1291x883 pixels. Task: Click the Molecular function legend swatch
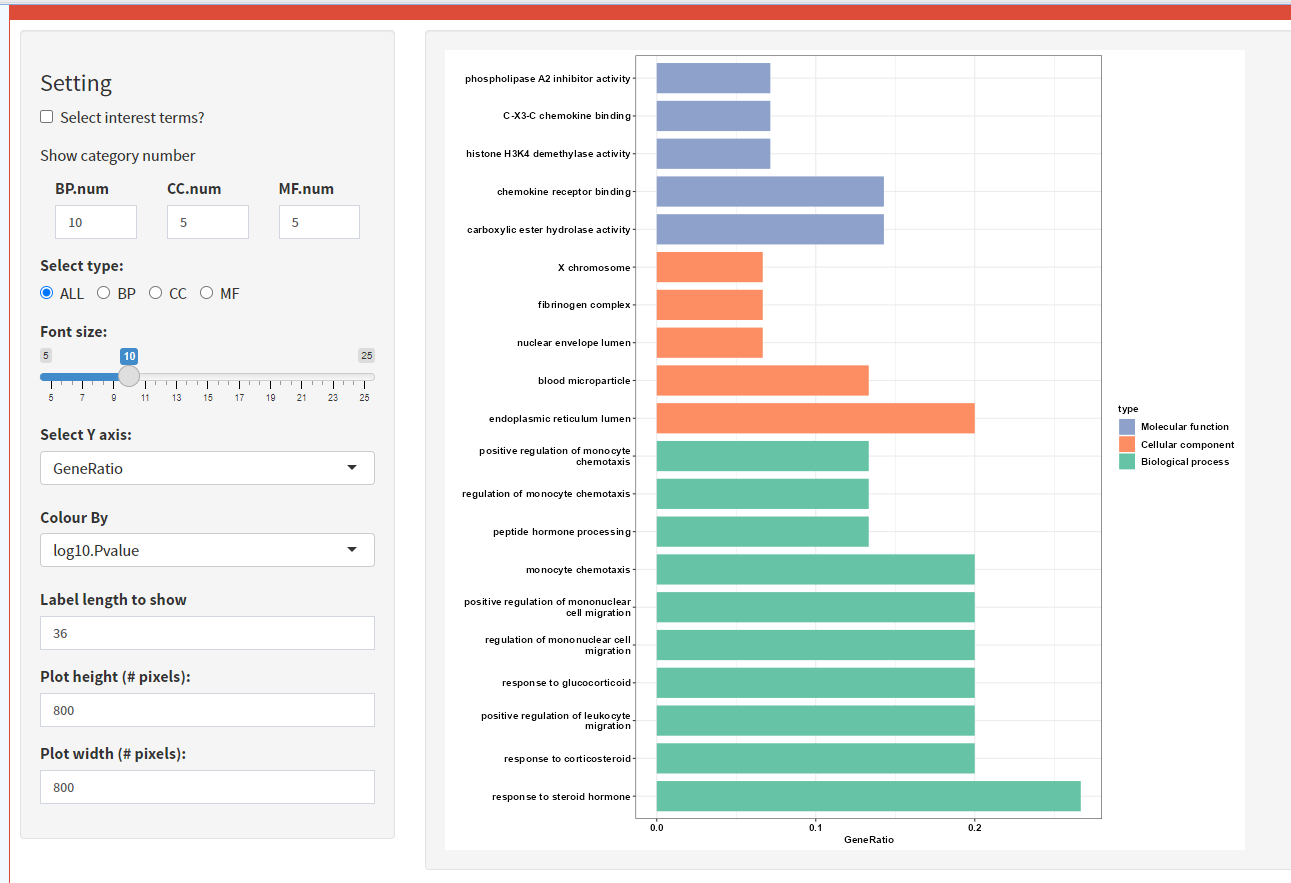pyautogui.click(x=1127, y=427)
